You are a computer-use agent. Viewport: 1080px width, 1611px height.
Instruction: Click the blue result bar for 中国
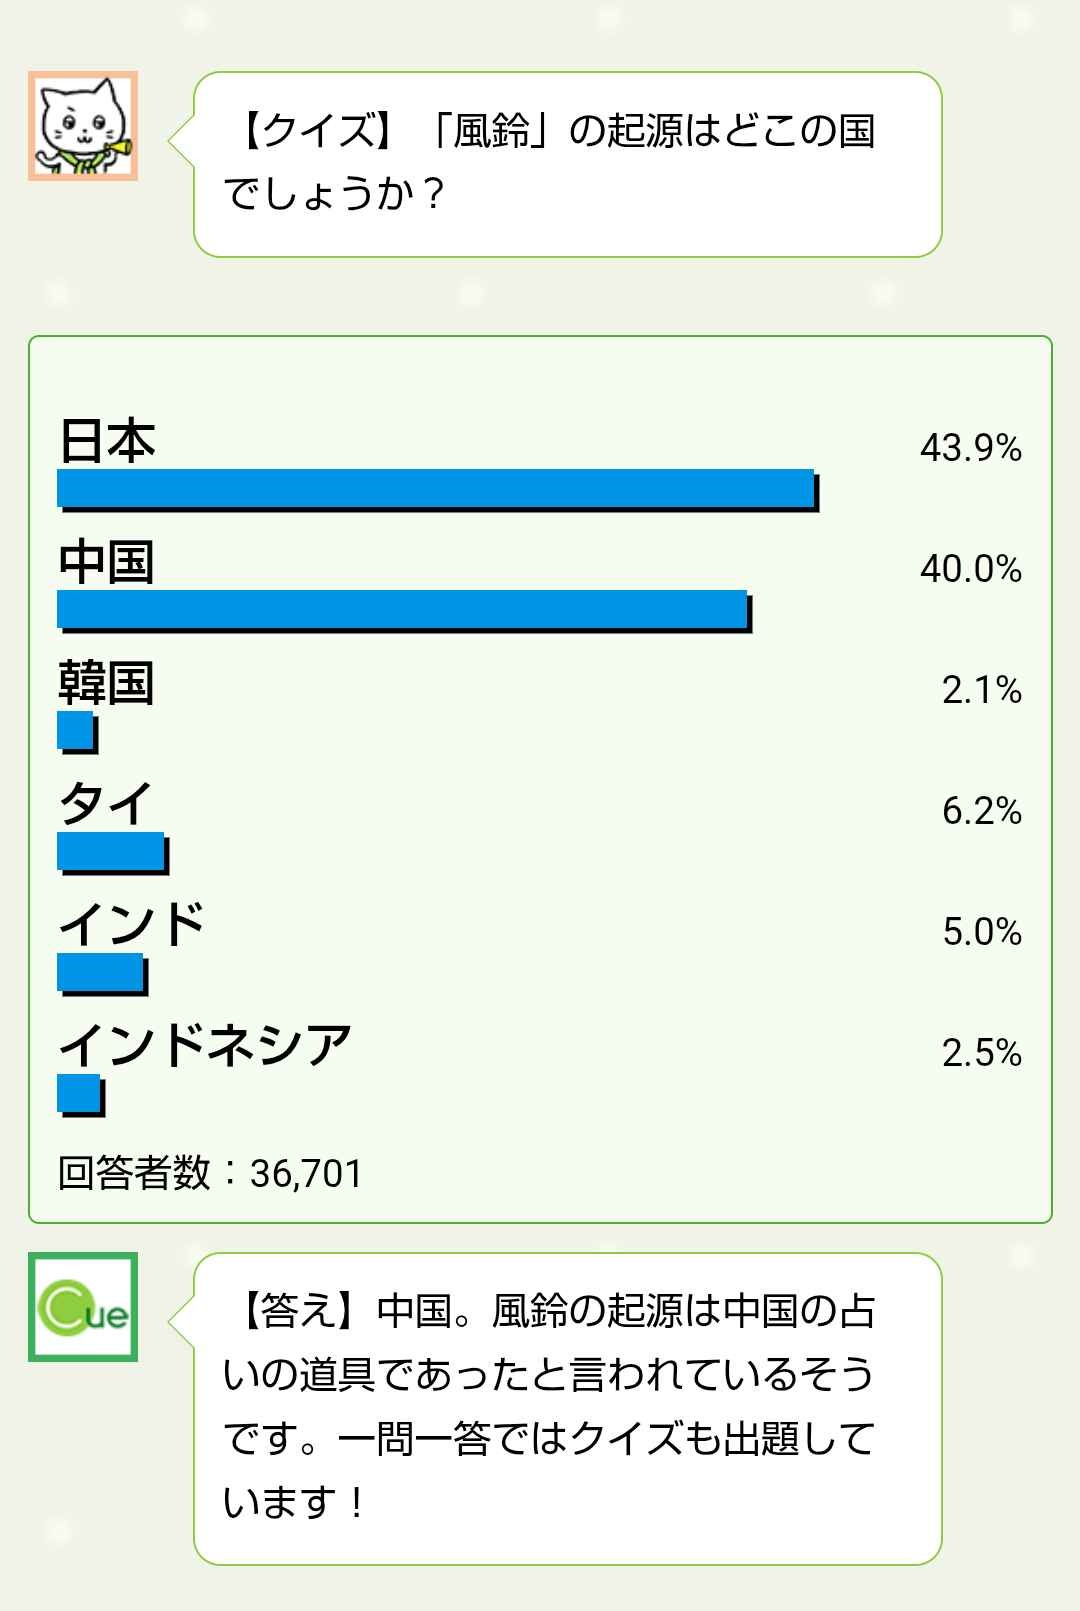(403, 611)
